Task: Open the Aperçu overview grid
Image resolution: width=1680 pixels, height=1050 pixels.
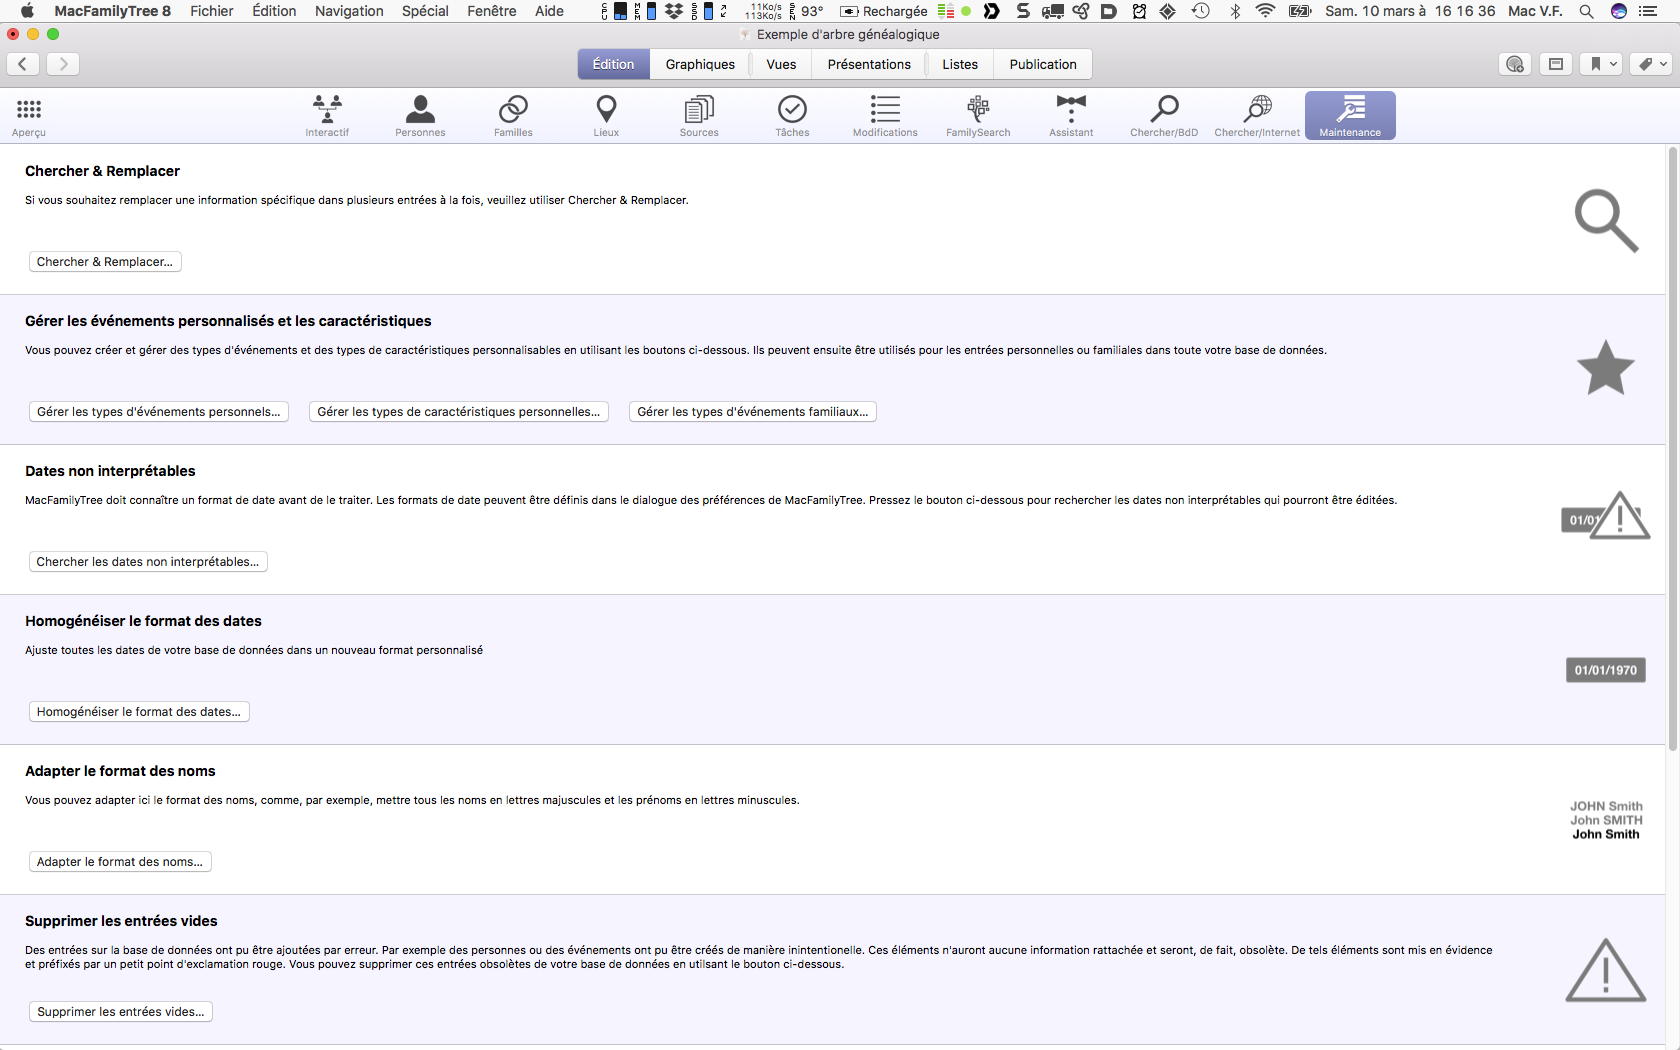Action: [29, 116]
